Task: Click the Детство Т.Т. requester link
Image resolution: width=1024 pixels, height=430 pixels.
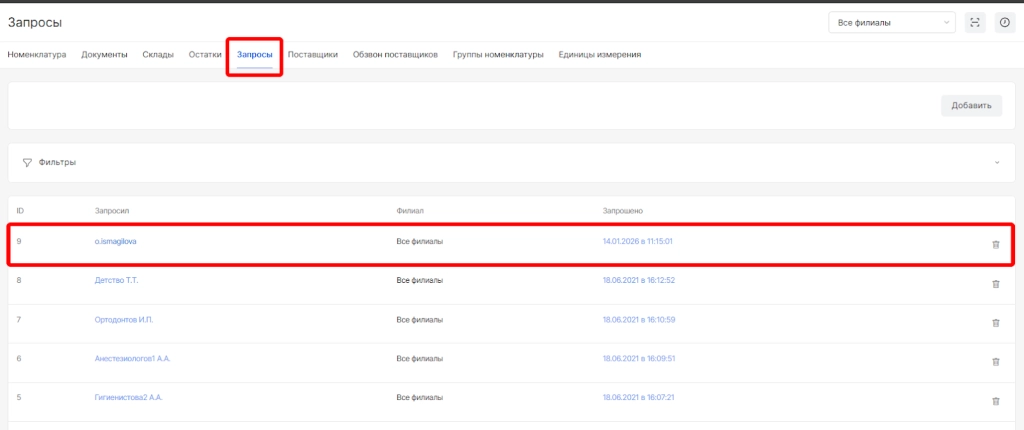Action: pyautogui.click(x=116, y=280)
